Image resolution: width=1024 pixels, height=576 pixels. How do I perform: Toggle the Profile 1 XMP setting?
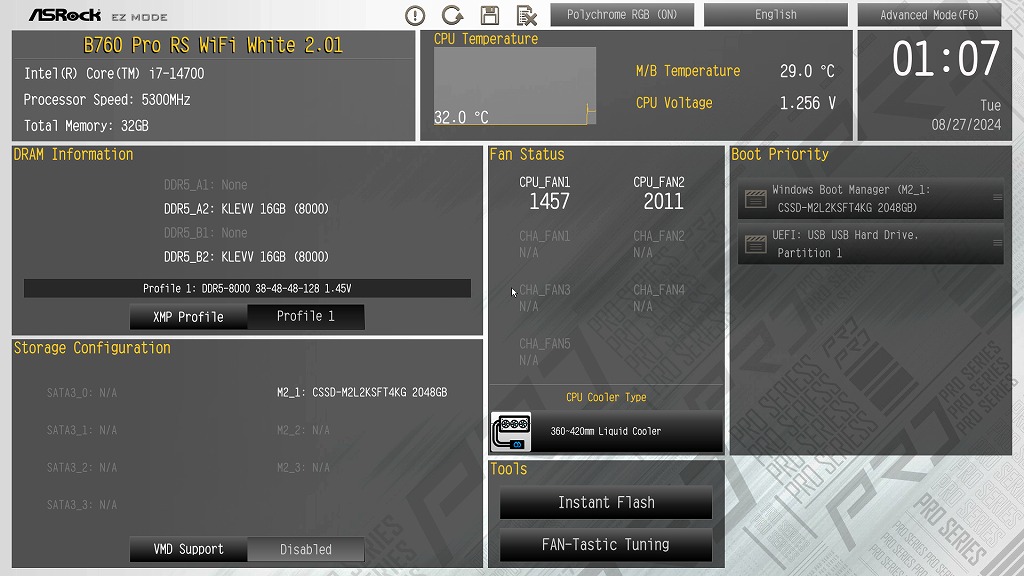[306, 317]
